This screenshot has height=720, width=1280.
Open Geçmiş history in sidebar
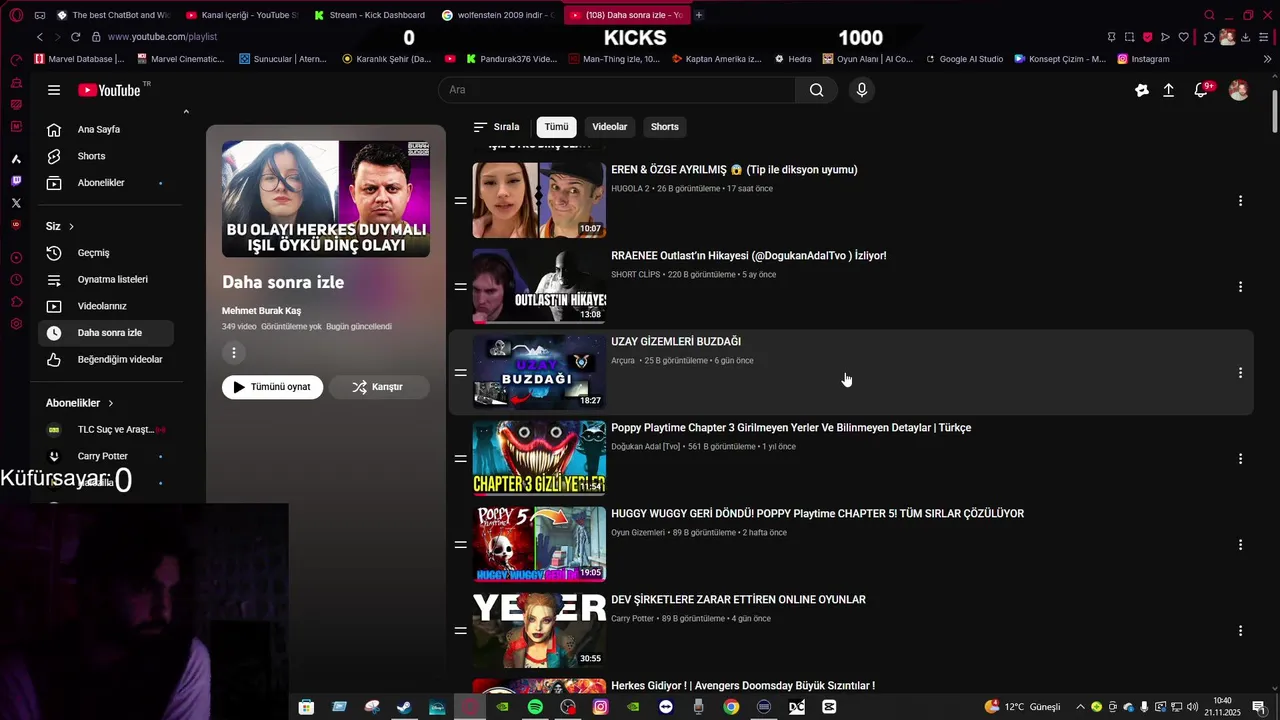[105, 253]
